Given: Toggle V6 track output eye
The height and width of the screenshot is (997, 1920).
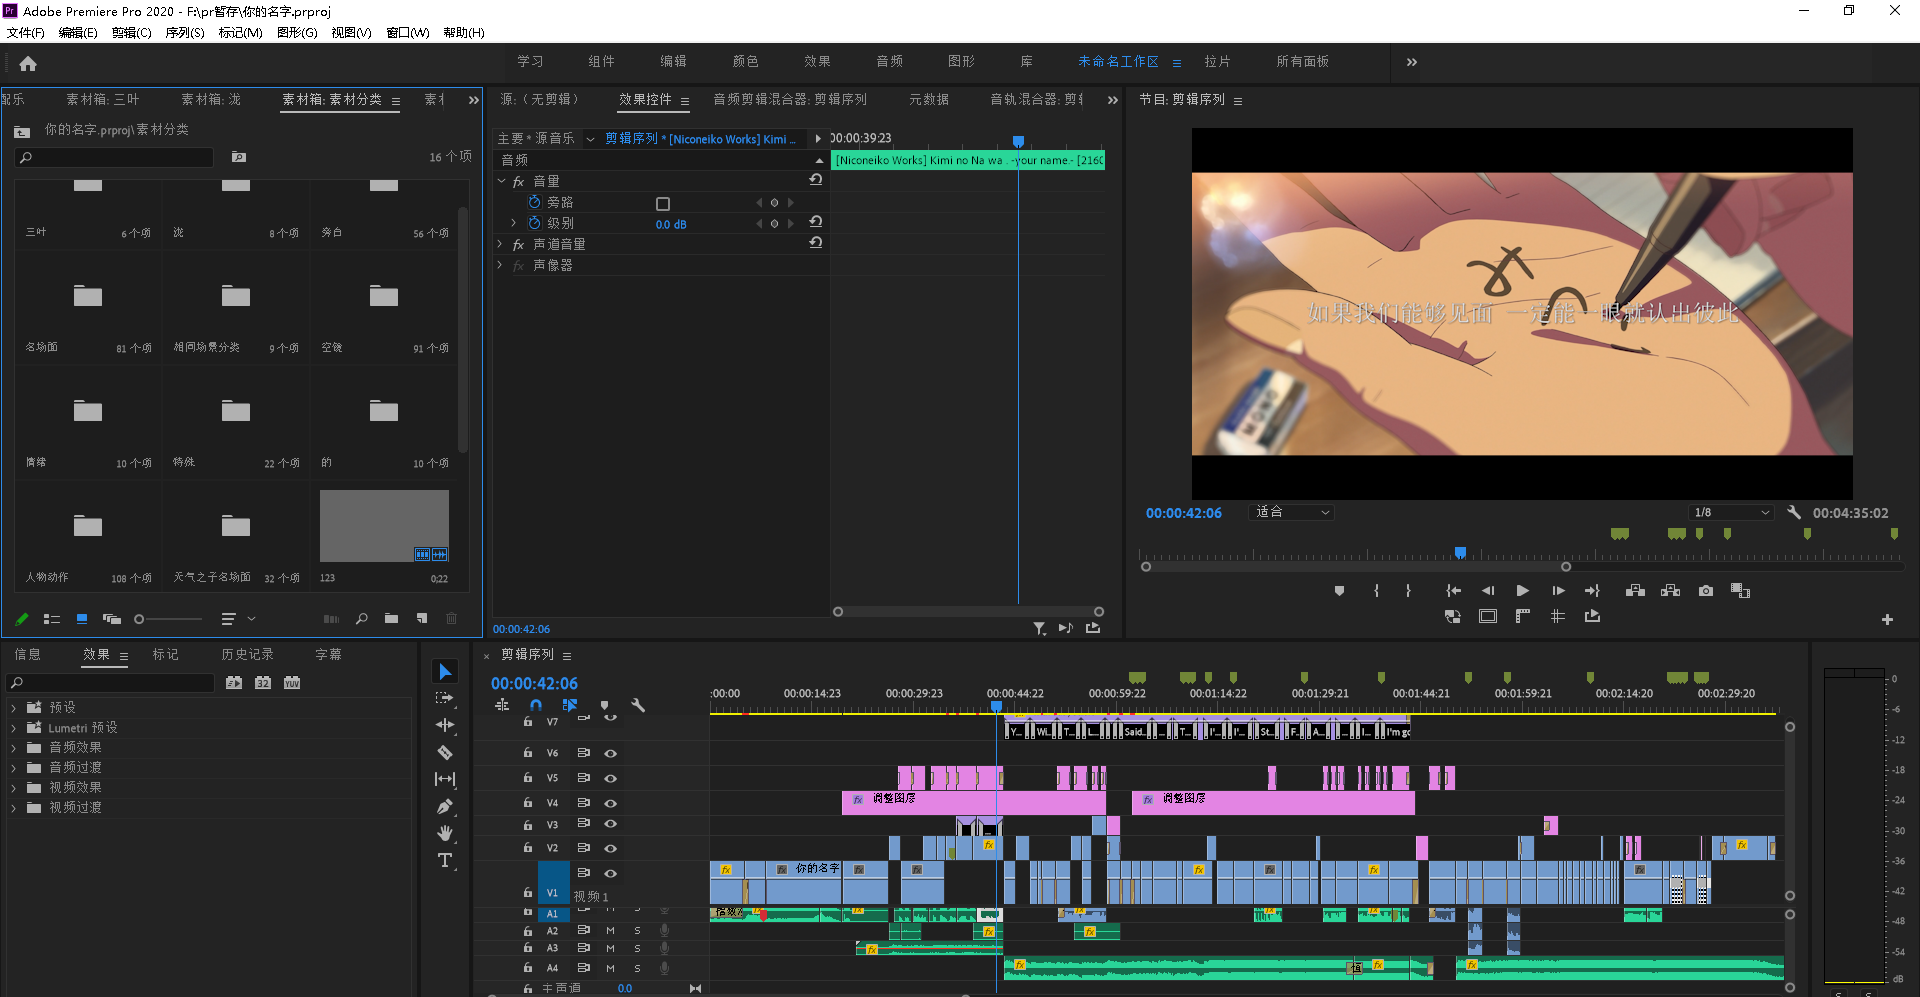Looking at the screenshot, I should click(610, 753).
